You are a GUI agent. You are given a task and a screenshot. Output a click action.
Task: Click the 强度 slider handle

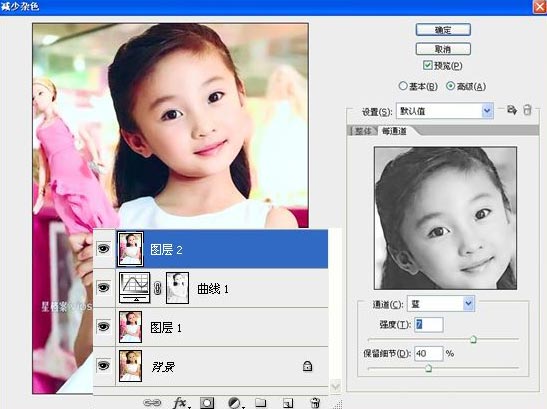click(473, 339)
